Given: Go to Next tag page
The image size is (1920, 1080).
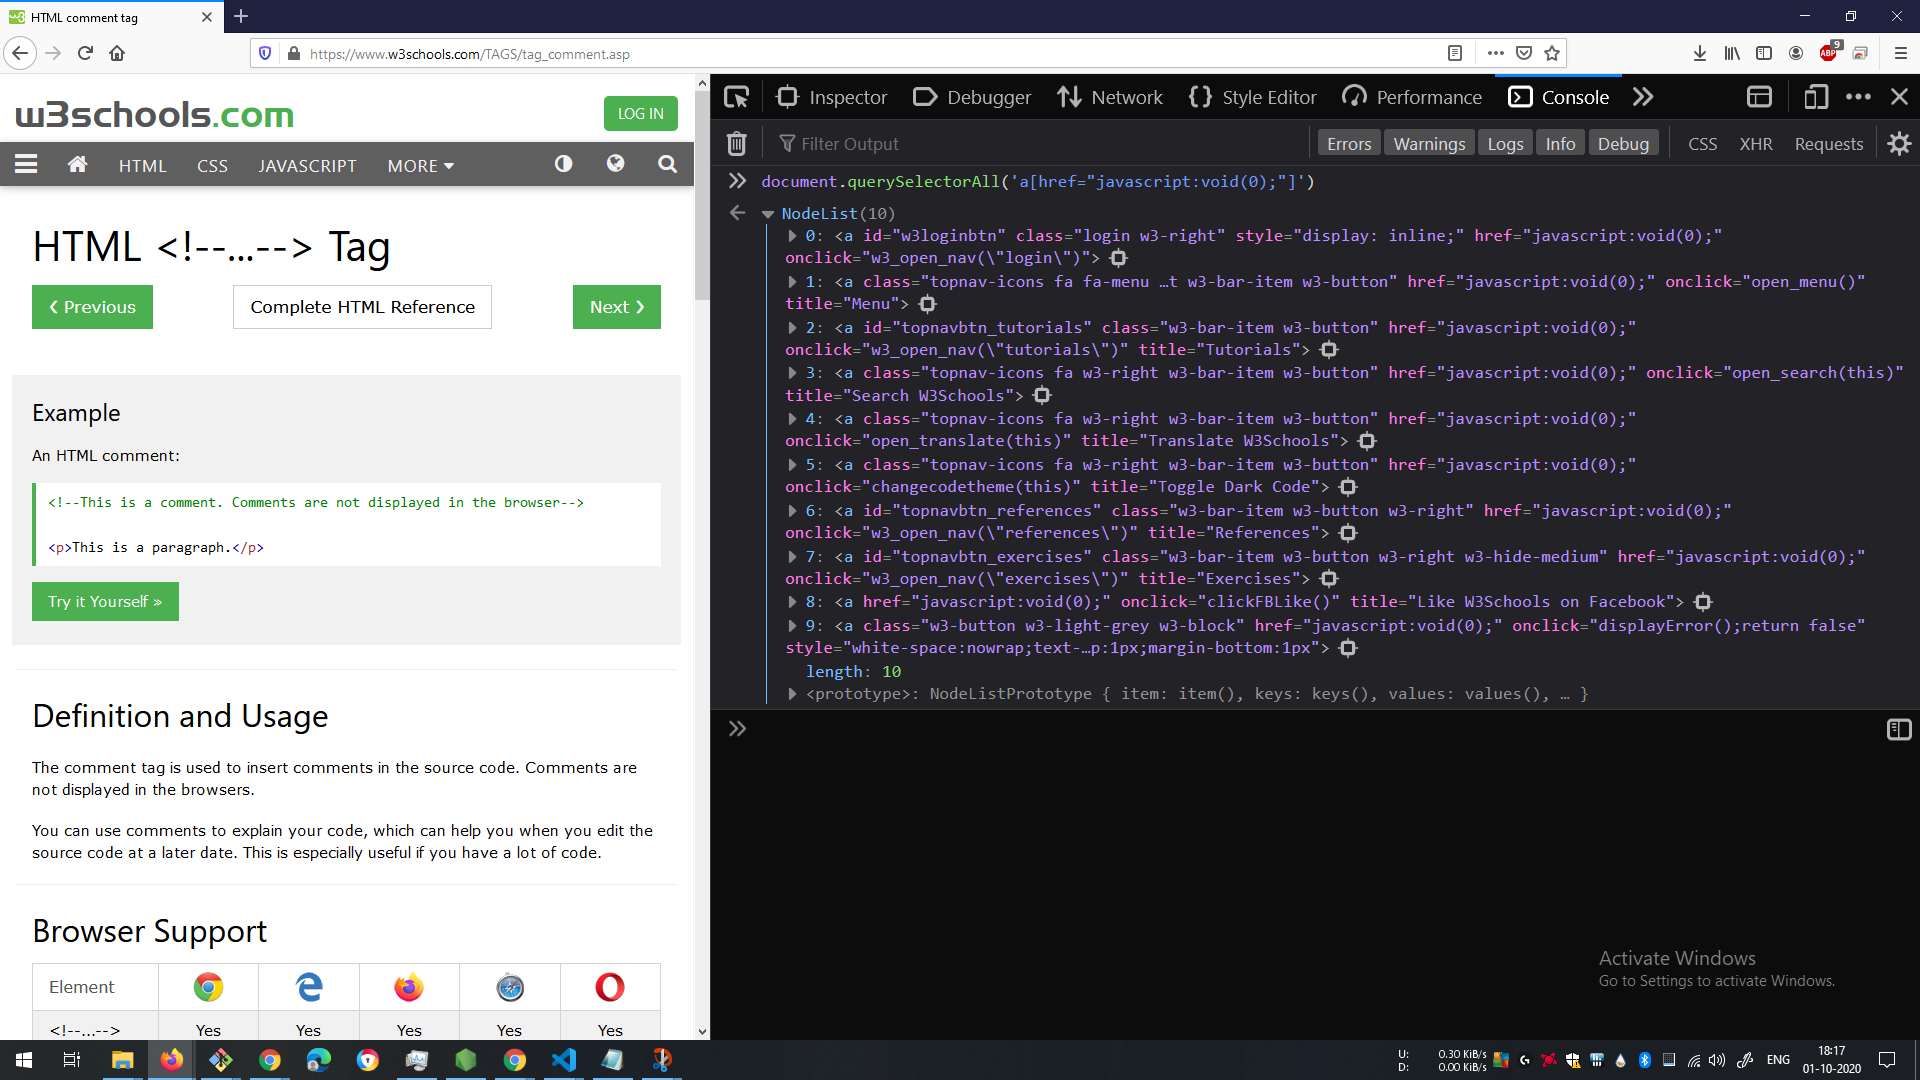Looking at the screenshot, I should (617, 307).
